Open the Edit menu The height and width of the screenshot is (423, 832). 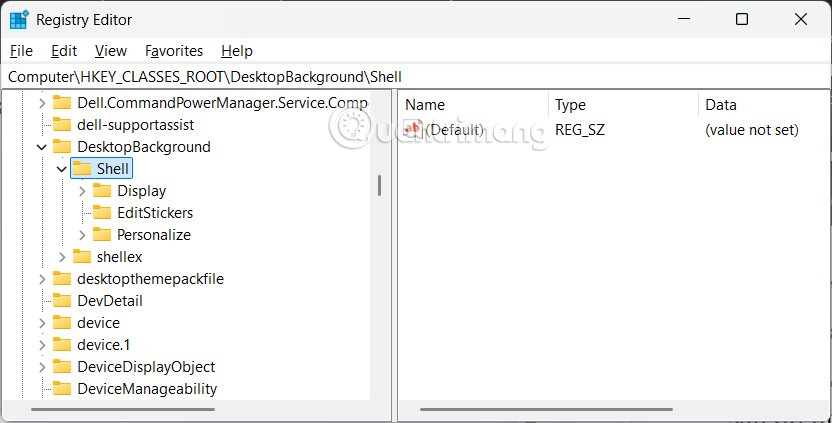[64, 51]
